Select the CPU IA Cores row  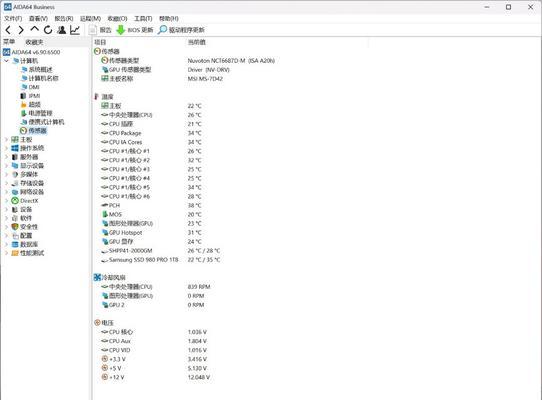point(125,142)
